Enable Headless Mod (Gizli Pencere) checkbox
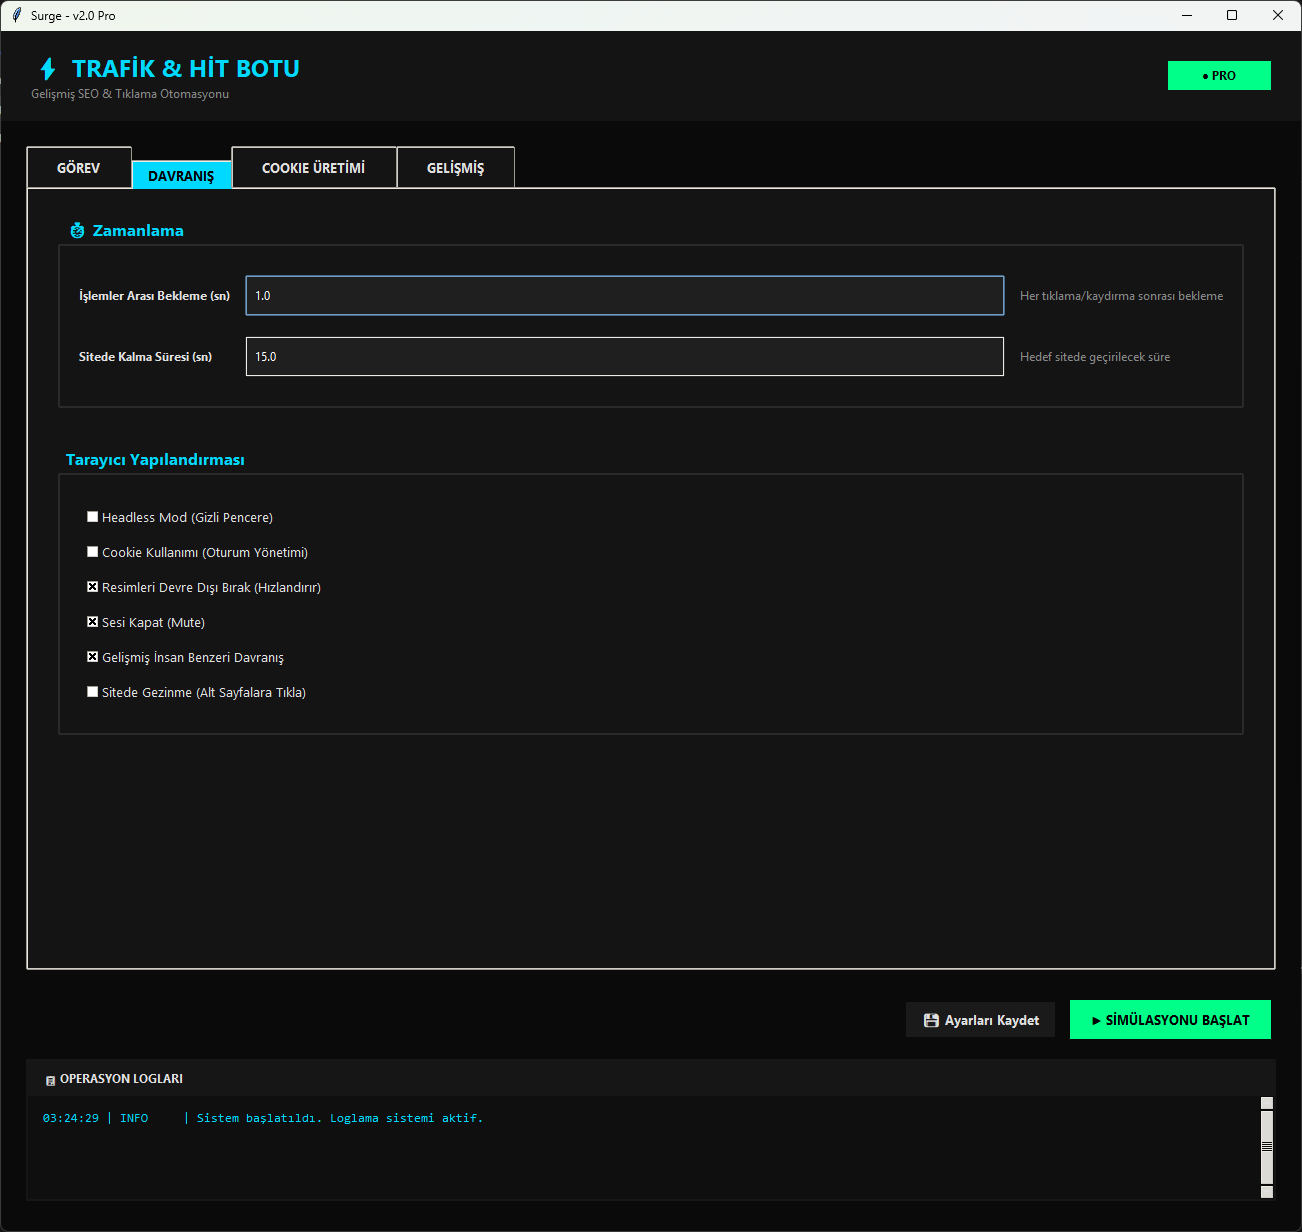The image size is (1302, 1232). coord(93,517)
